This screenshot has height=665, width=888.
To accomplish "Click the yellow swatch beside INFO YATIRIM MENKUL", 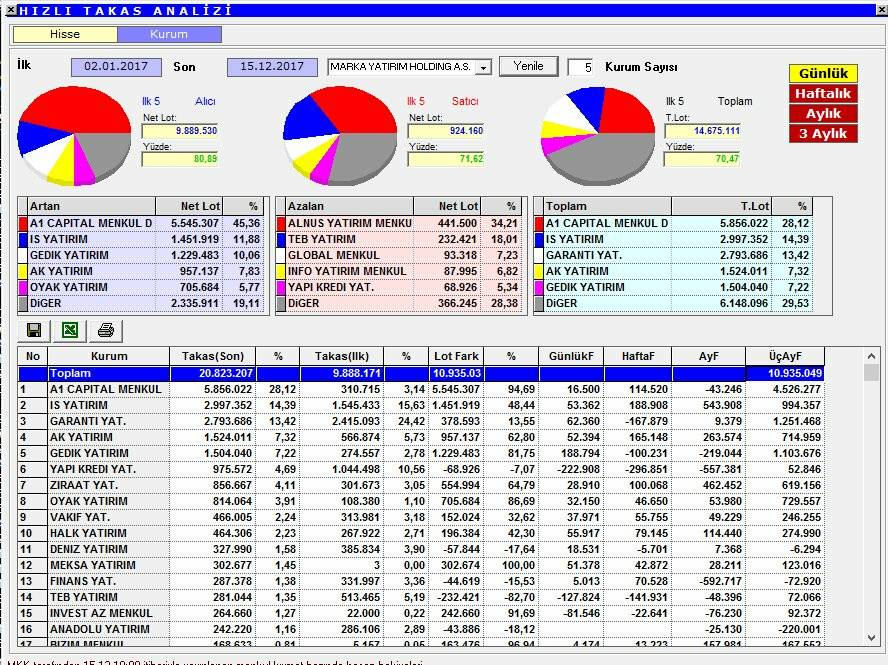I will [281, 271].
